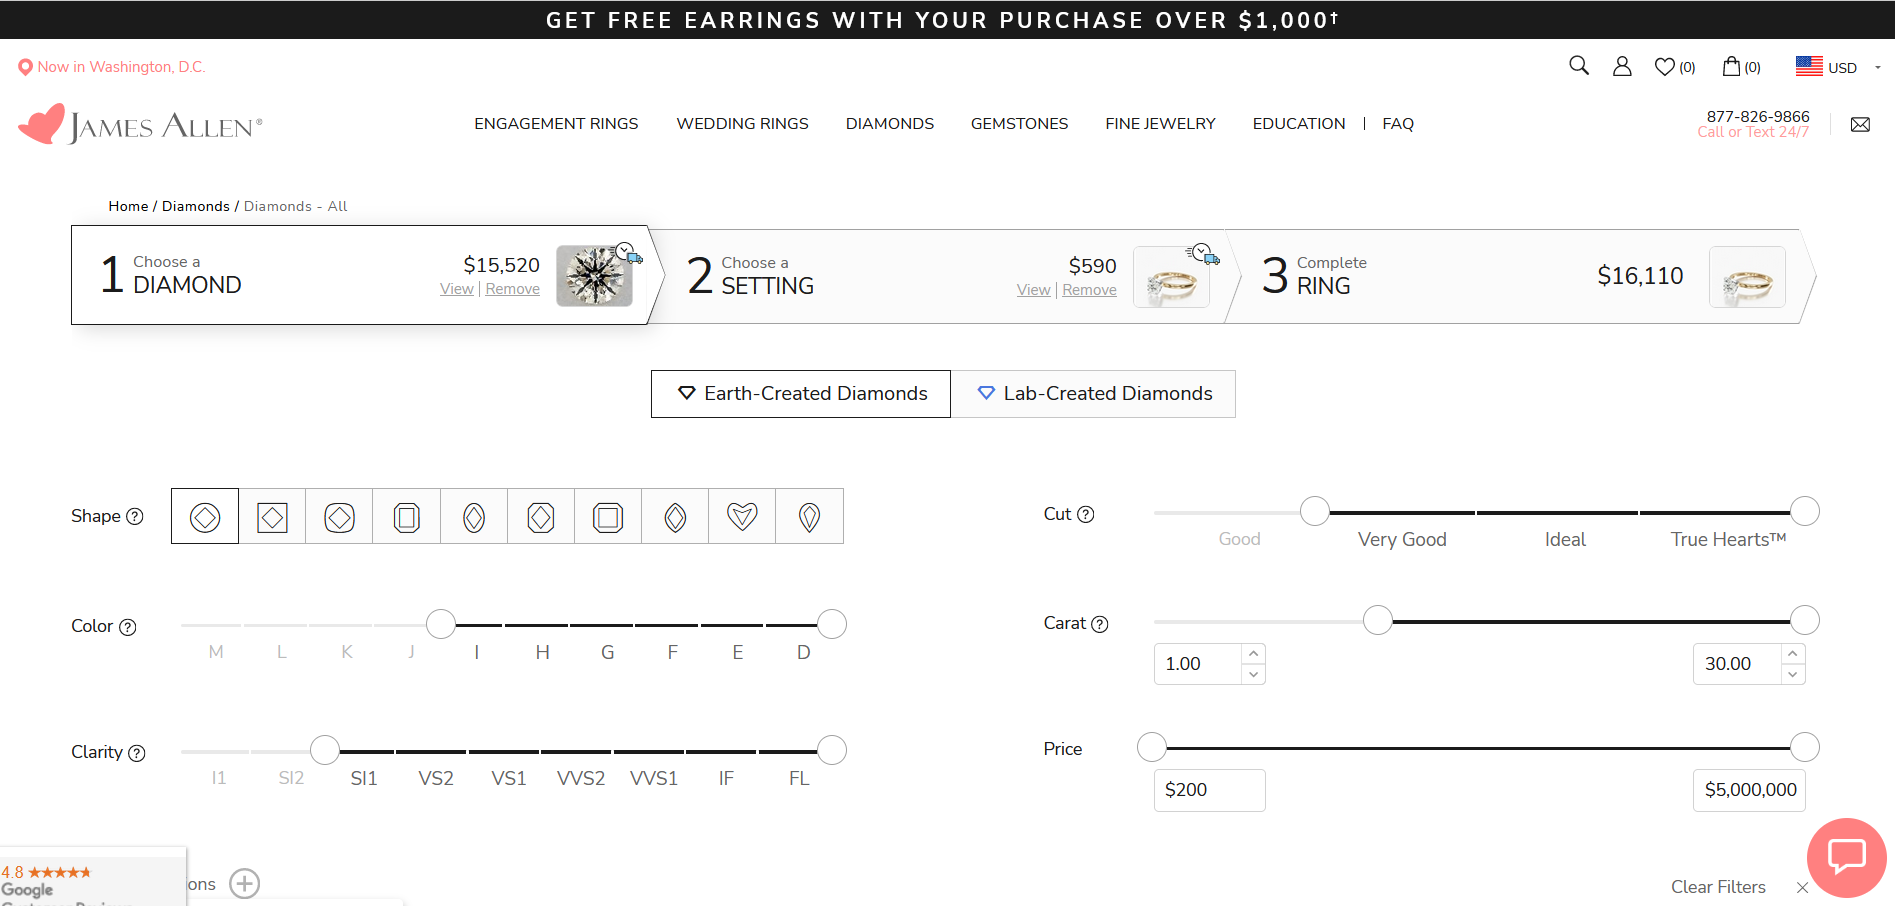Image resolution: width=1895 pixels, height=906 pixels.
Task: Open the live chat bubble
Action: click(x=1846, y=857)
